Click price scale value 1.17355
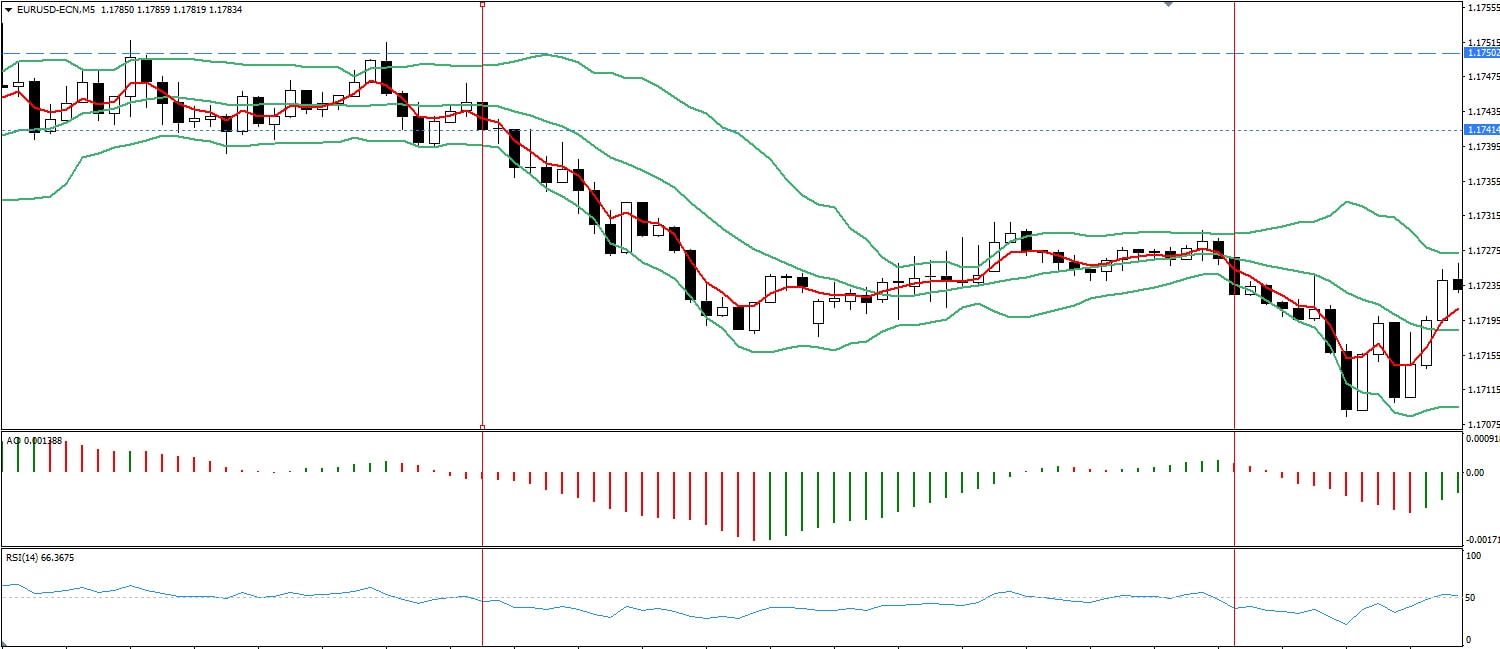Image resolution: width=1500 pixels, height=649 pixels. point(1483,182)
